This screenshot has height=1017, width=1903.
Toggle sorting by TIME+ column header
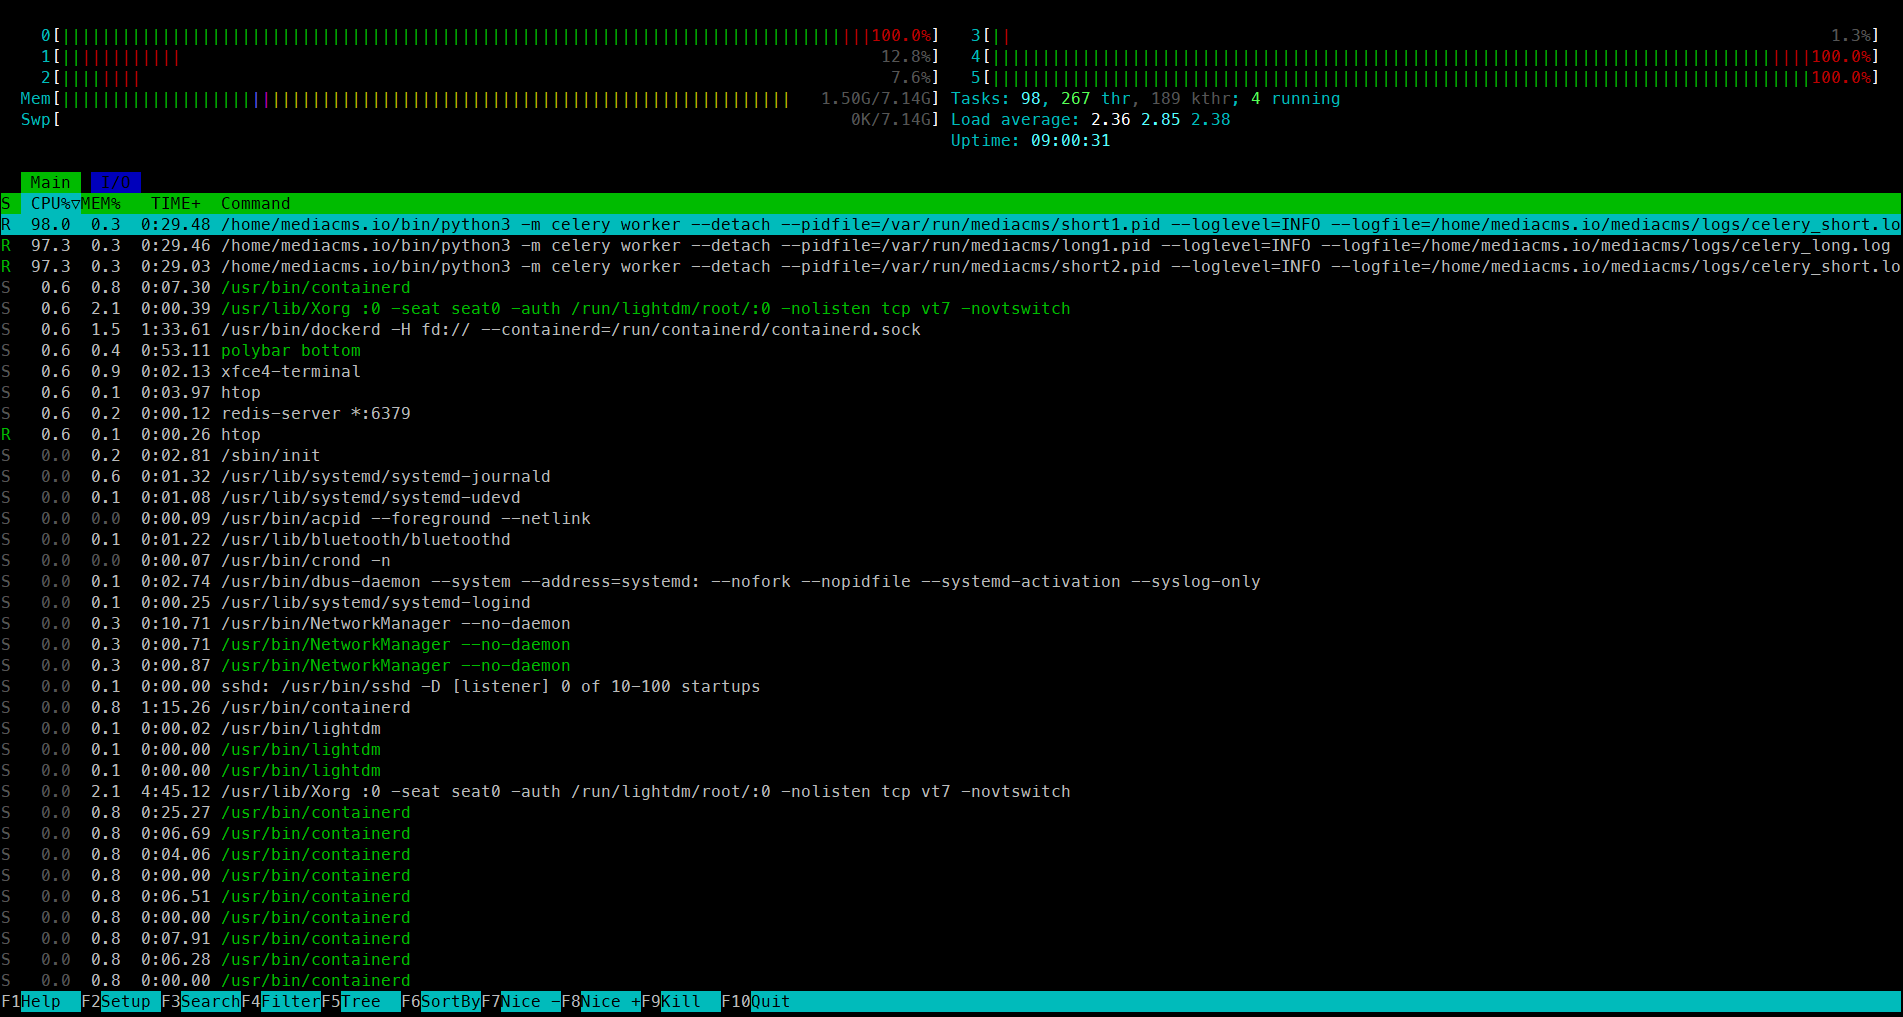point(175,203)
